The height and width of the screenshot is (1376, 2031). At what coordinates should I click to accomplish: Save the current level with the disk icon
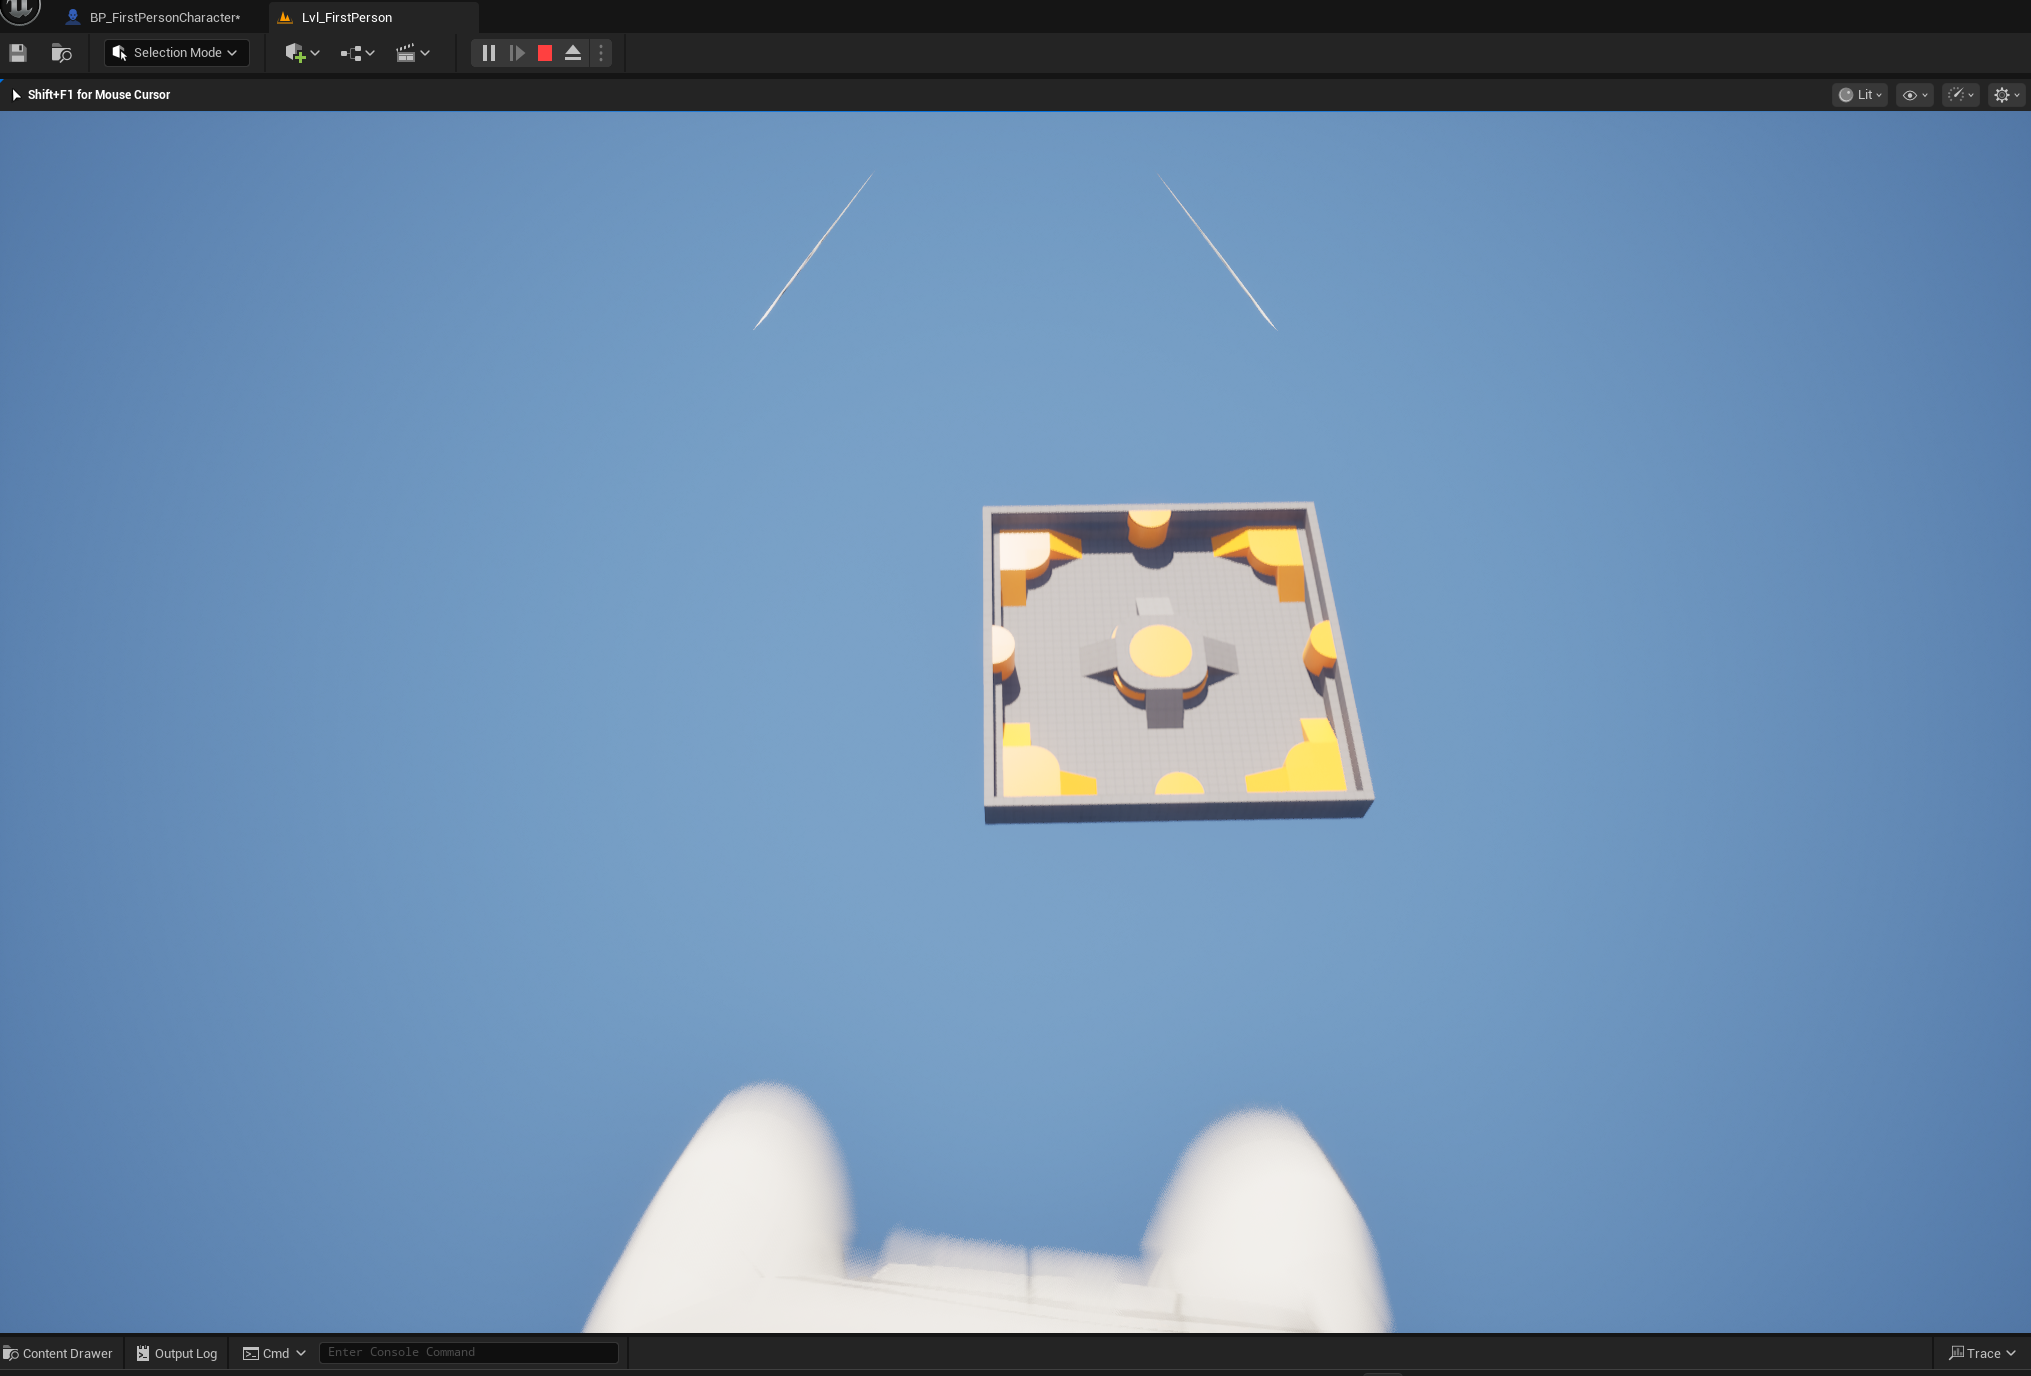(18, 53)
